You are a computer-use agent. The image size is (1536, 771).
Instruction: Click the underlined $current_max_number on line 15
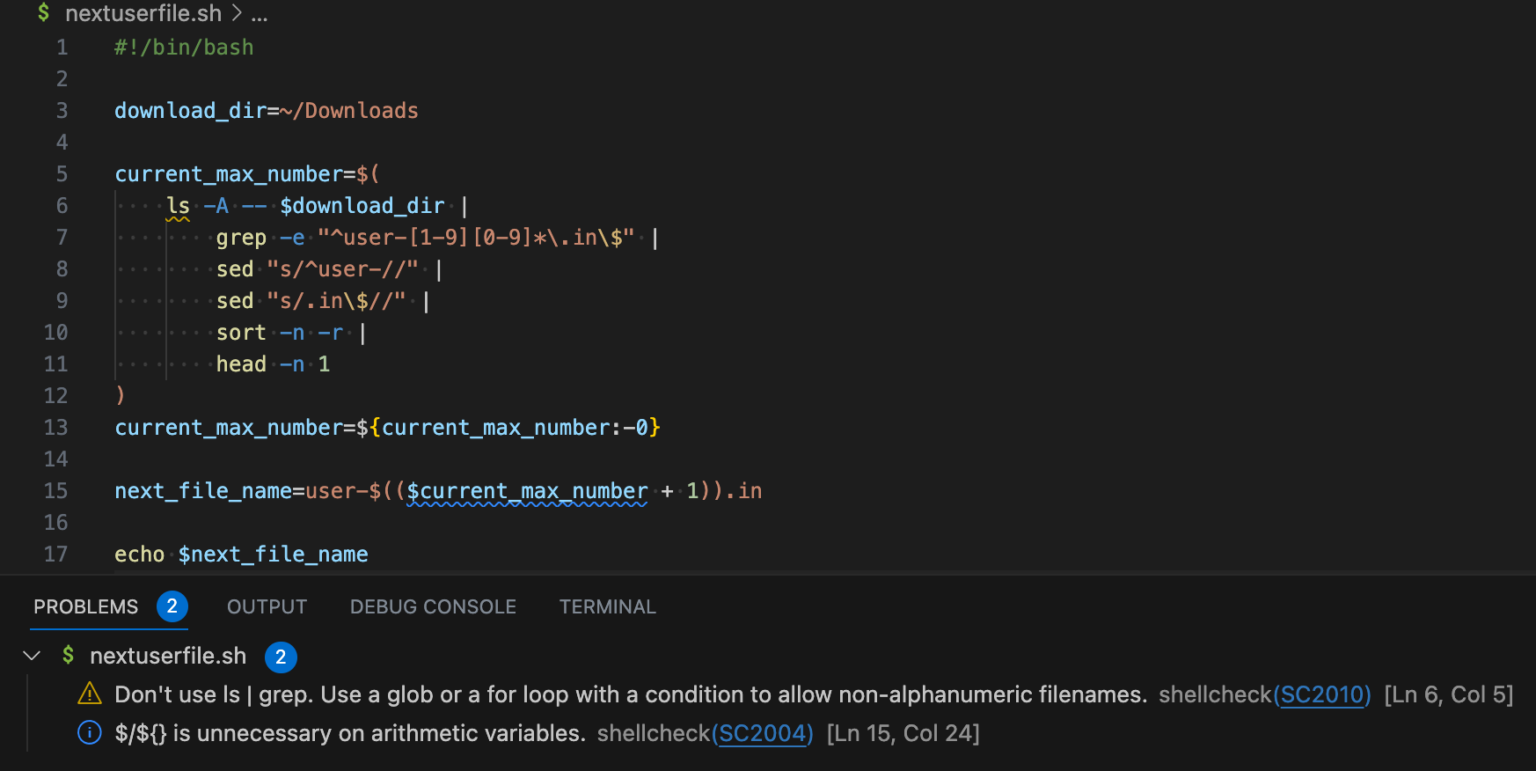pyautogui.click(x=528, y=491)
